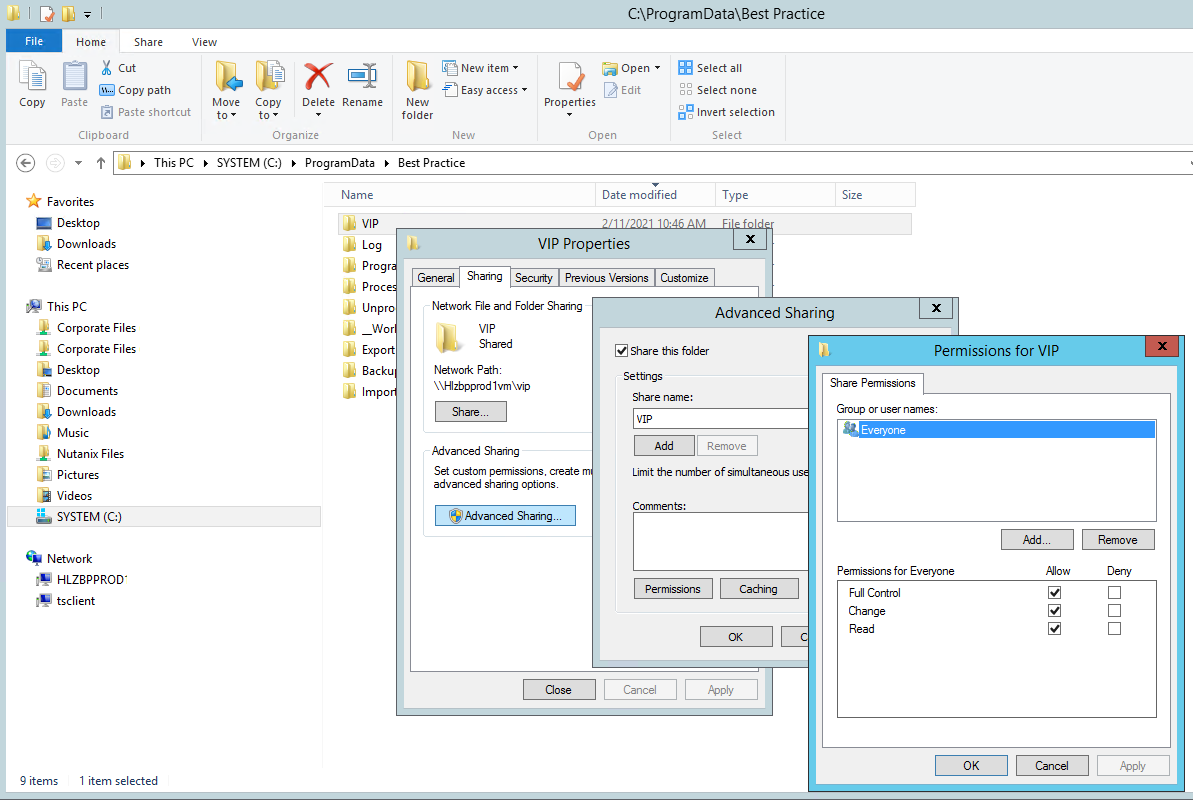Image resolution: width=1193 pixels, height=800 pixels.
Task: Go up one folder level arrow
Action: (x=100, y=163)
